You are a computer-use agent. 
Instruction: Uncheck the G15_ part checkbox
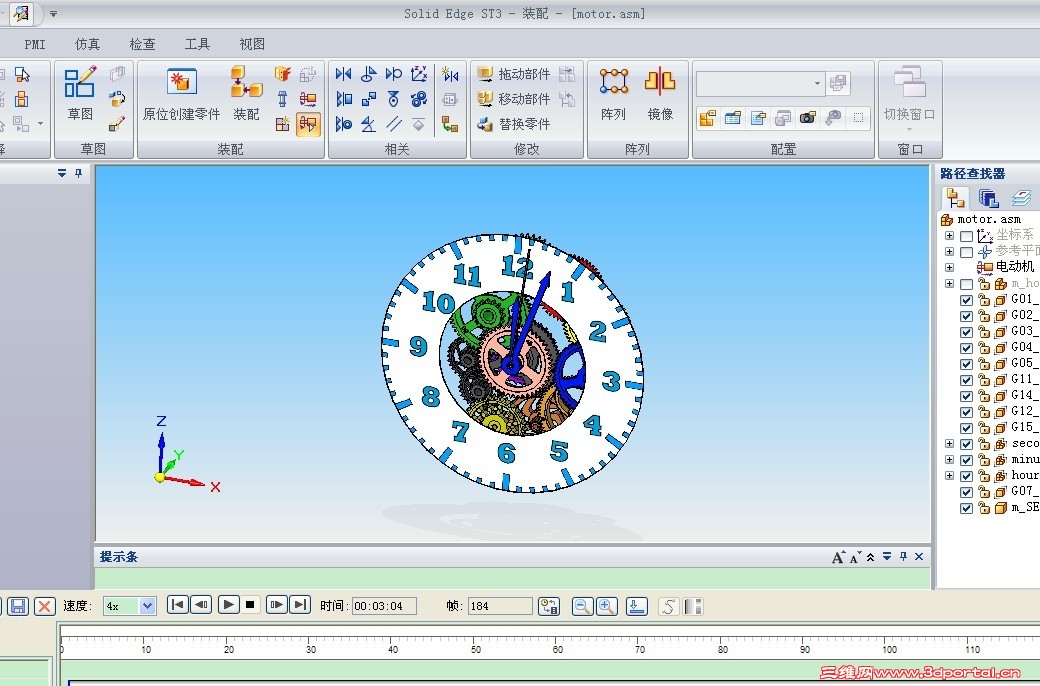point(966,428)
